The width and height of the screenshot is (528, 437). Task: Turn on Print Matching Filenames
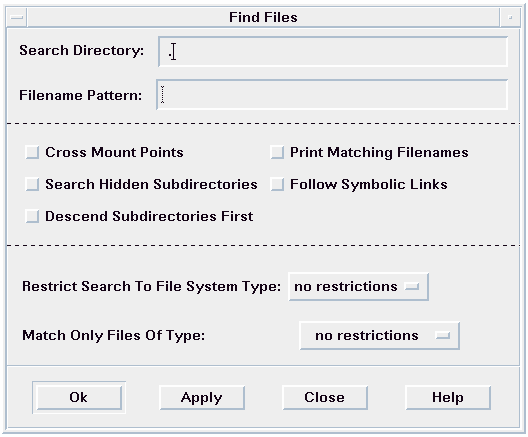(277, 152)
